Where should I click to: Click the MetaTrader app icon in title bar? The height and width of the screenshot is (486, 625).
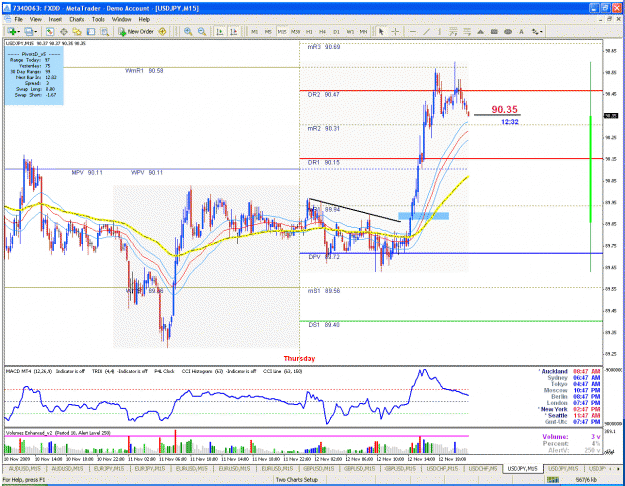pyautogui.click(x=7, y=8)
